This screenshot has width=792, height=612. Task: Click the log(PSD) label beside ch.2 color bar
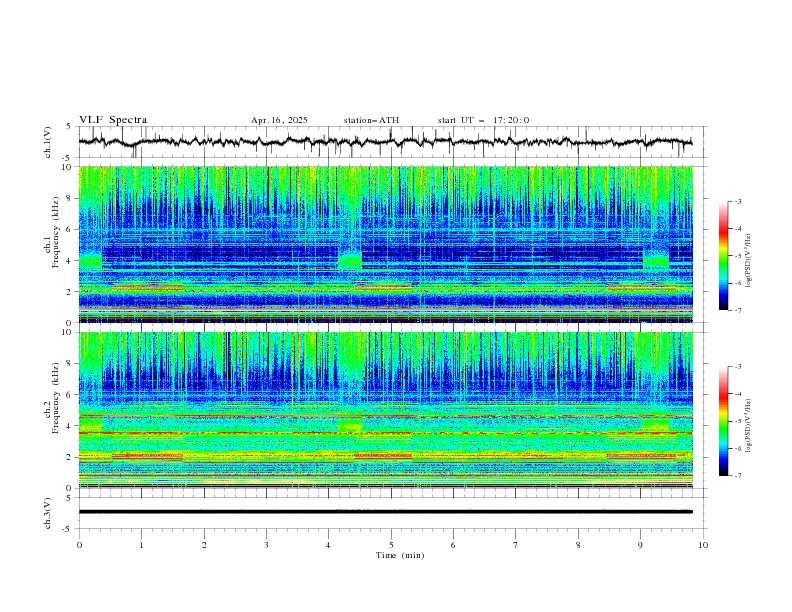(749, 426)
